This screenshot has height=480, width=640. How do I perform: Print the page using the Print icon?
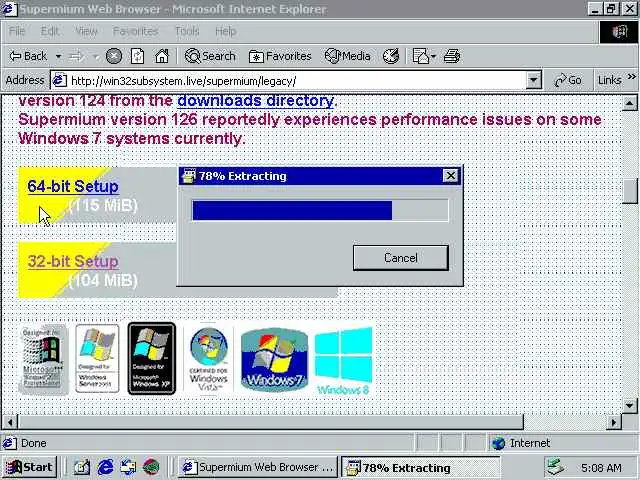click(452, 56)
